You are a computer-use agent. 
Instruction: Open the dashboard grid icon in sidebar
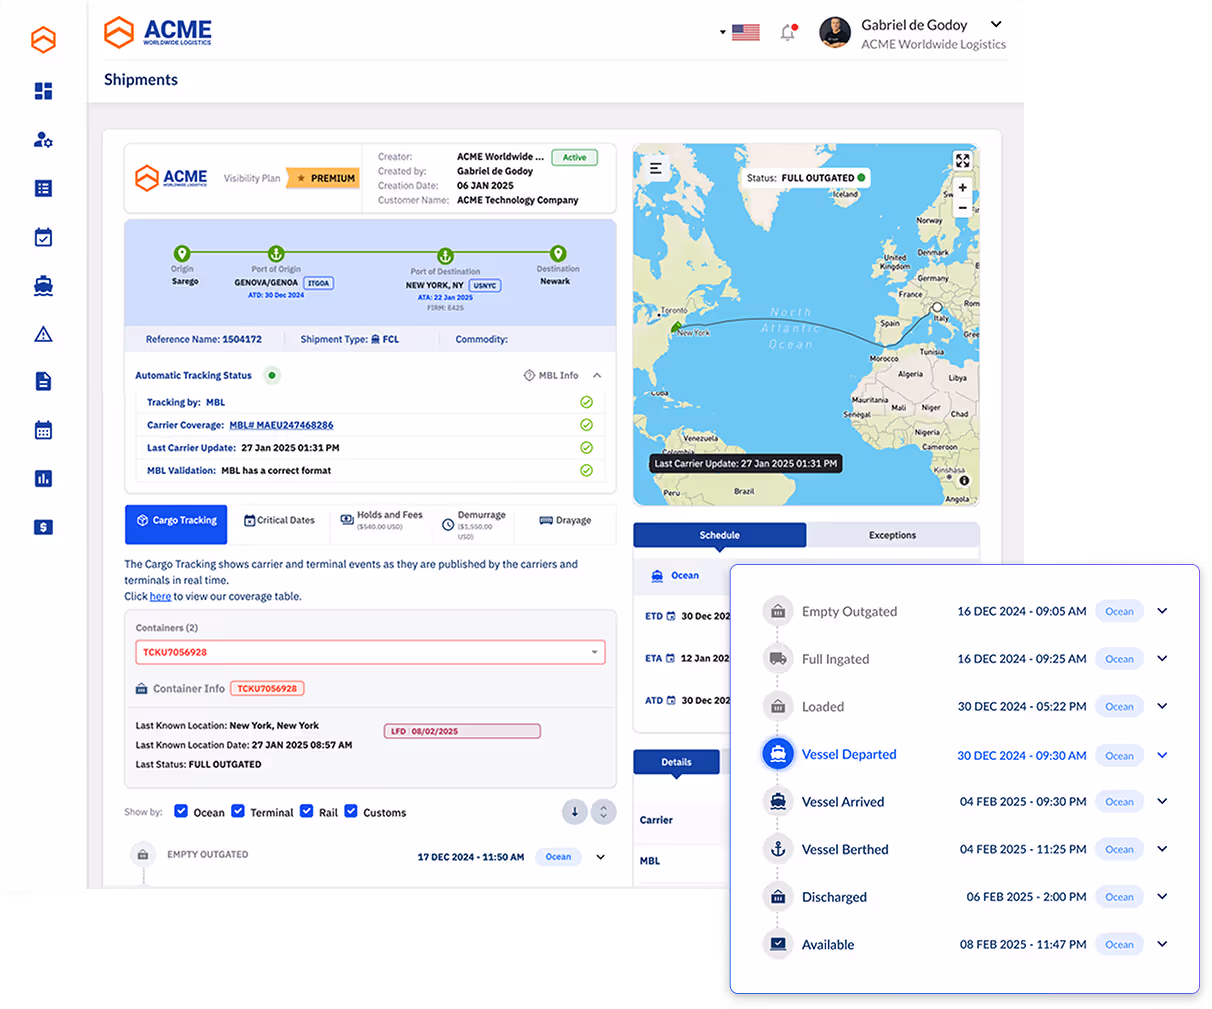point(43,91)
